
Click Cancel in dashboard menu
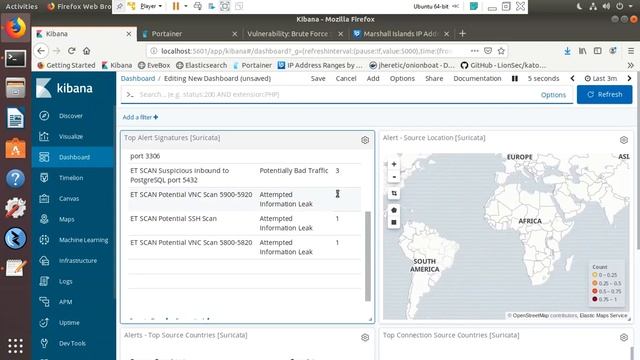click(x=346, y=78)
